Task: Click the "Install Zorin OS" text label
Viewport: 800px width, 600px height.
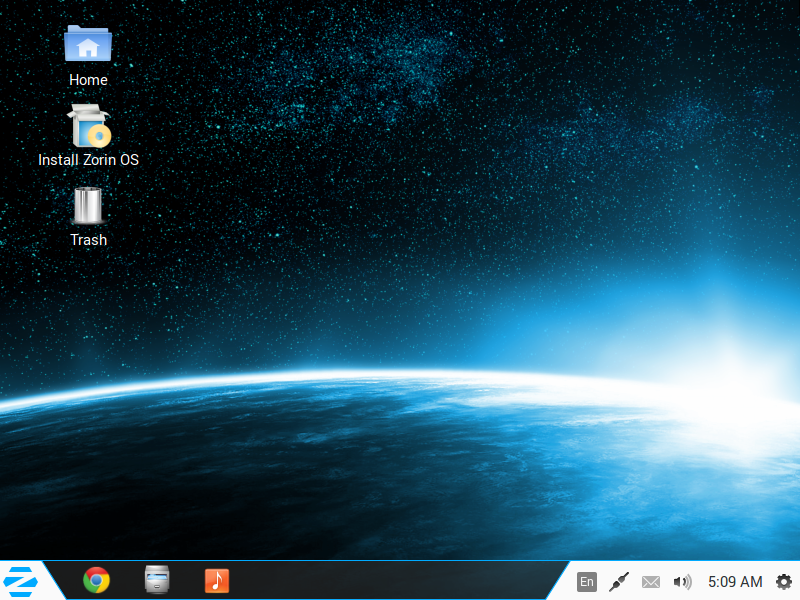Action: click(x=88, y=160)
